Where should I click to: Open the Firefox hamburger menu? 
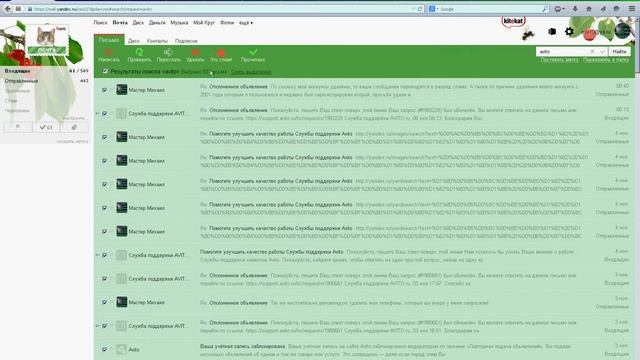(631, 9)
